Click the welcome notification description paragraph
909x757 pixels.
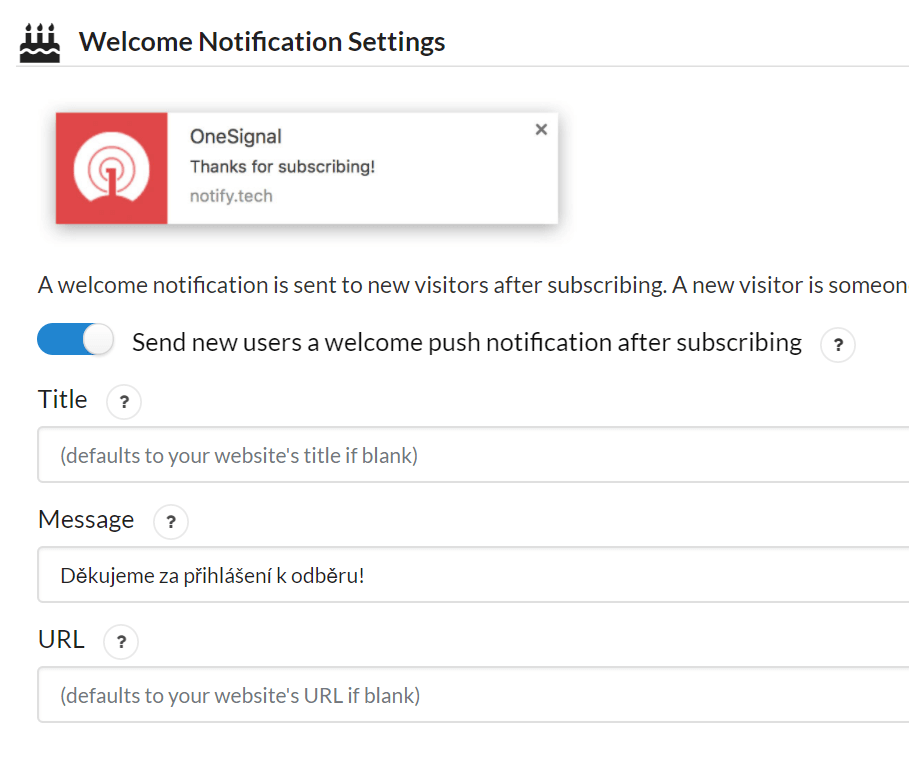pos(473,285)
